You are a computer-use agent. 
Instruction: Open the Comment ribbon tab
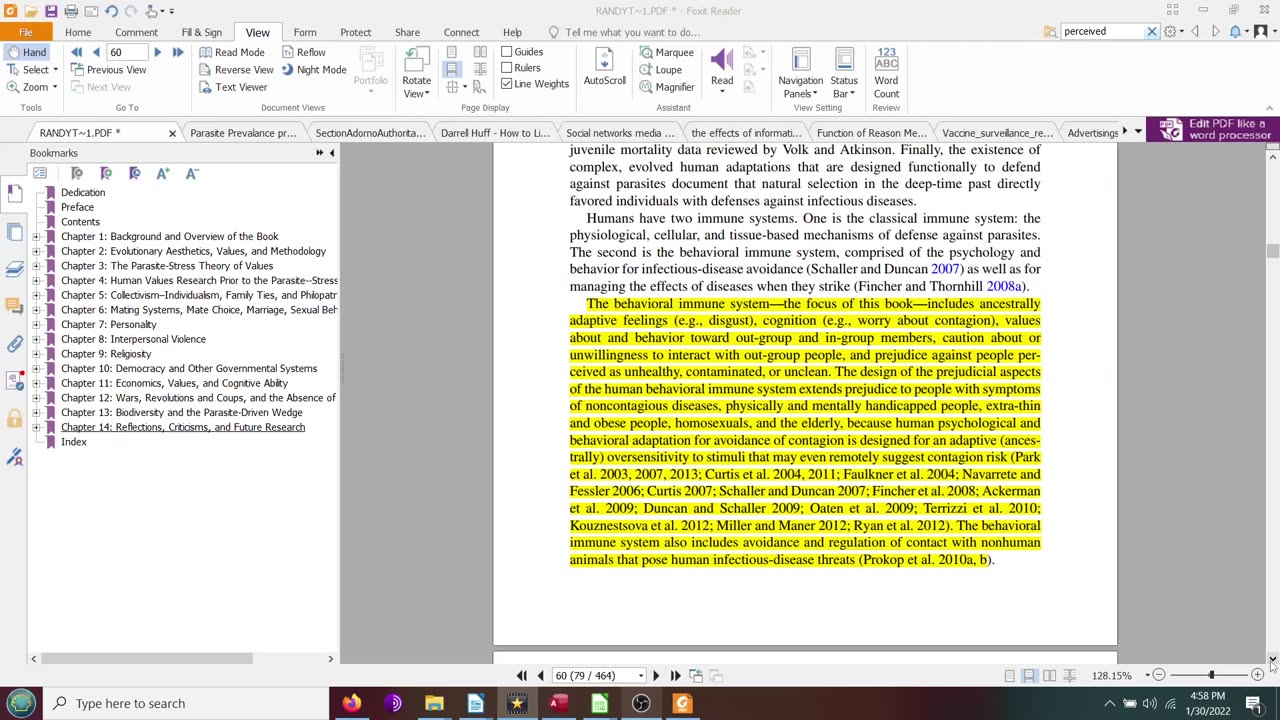click(136, 32)
